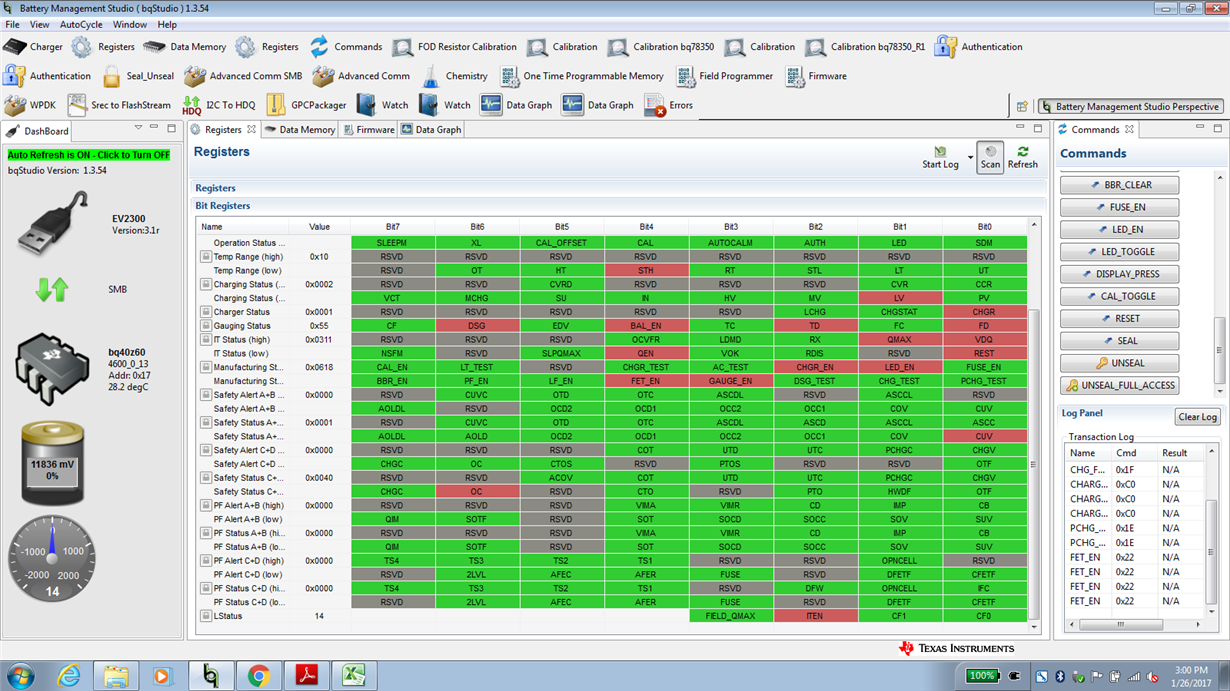The width and height of the screenshot is (1230, 691).
Task: Toggle the LStatus row expander box
Action: [205, 616]
